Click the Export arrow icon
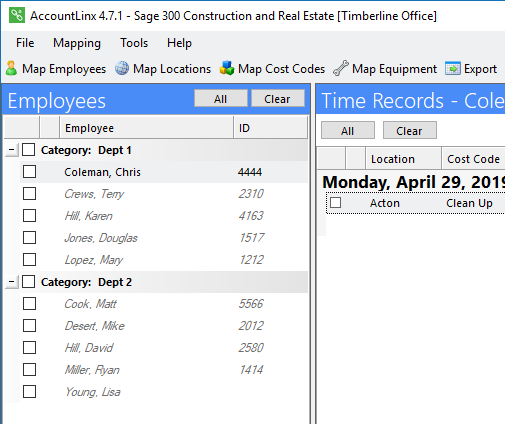Image resolution: width=505 pixels, height=424 pixels. pos(453,69)
